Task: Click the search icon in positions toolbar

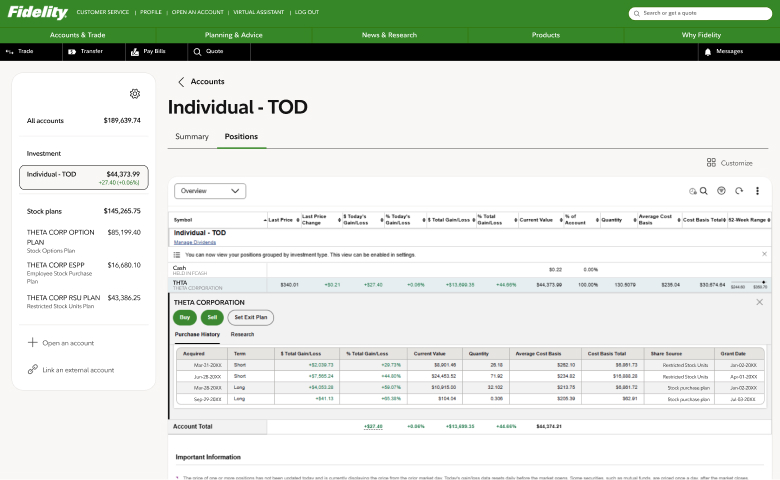Action: [x=703, y=191]
